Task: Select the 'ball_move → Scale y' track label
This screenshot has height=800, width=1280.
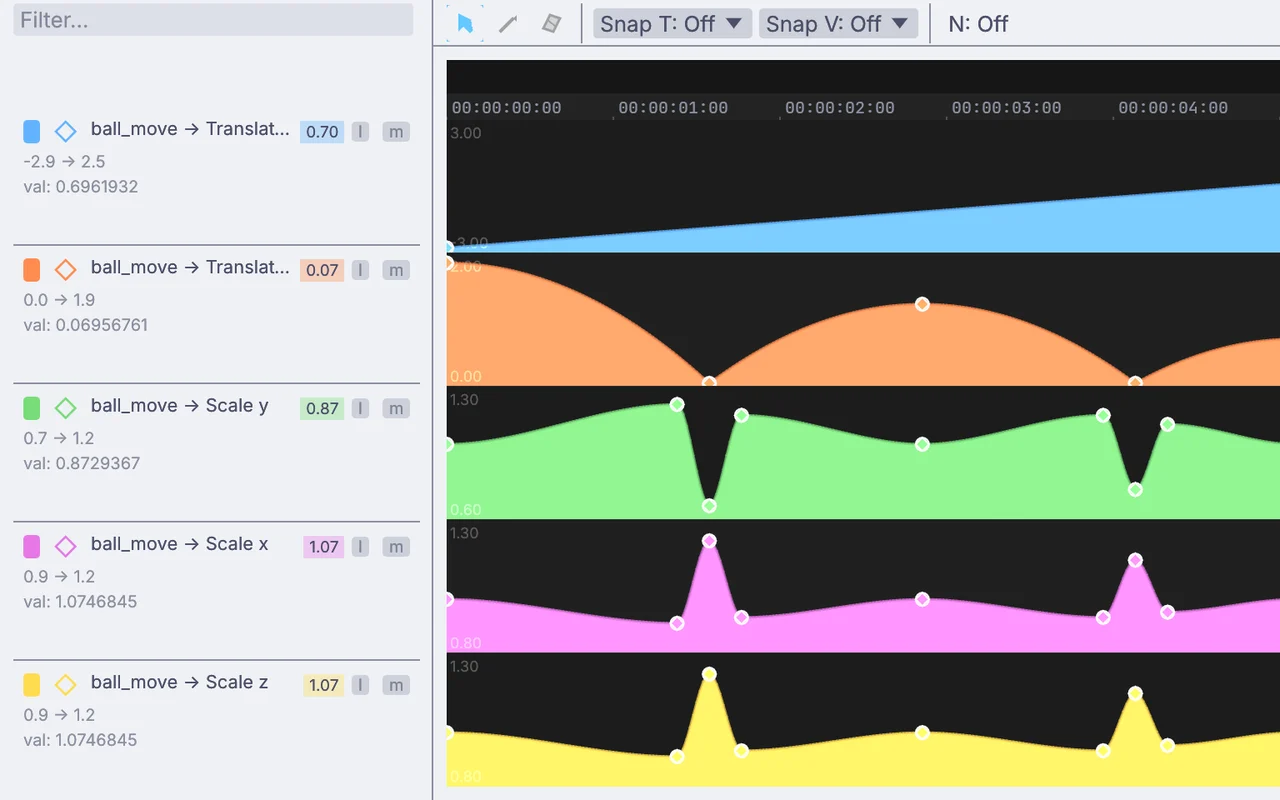Action: coord(180,406)
